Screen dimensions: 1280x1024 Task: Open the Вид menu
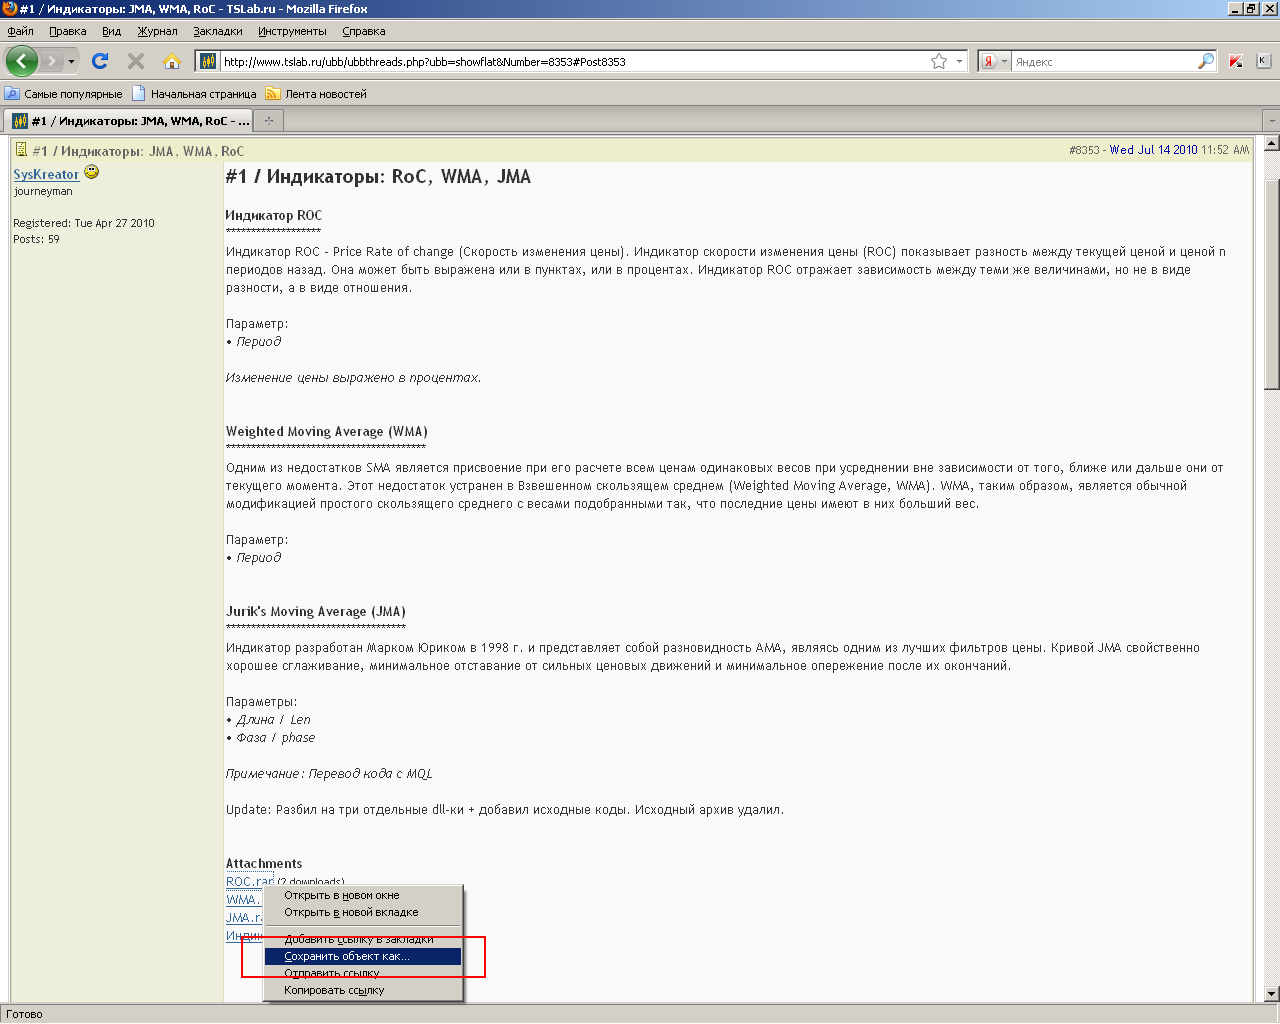coord(111,31)
